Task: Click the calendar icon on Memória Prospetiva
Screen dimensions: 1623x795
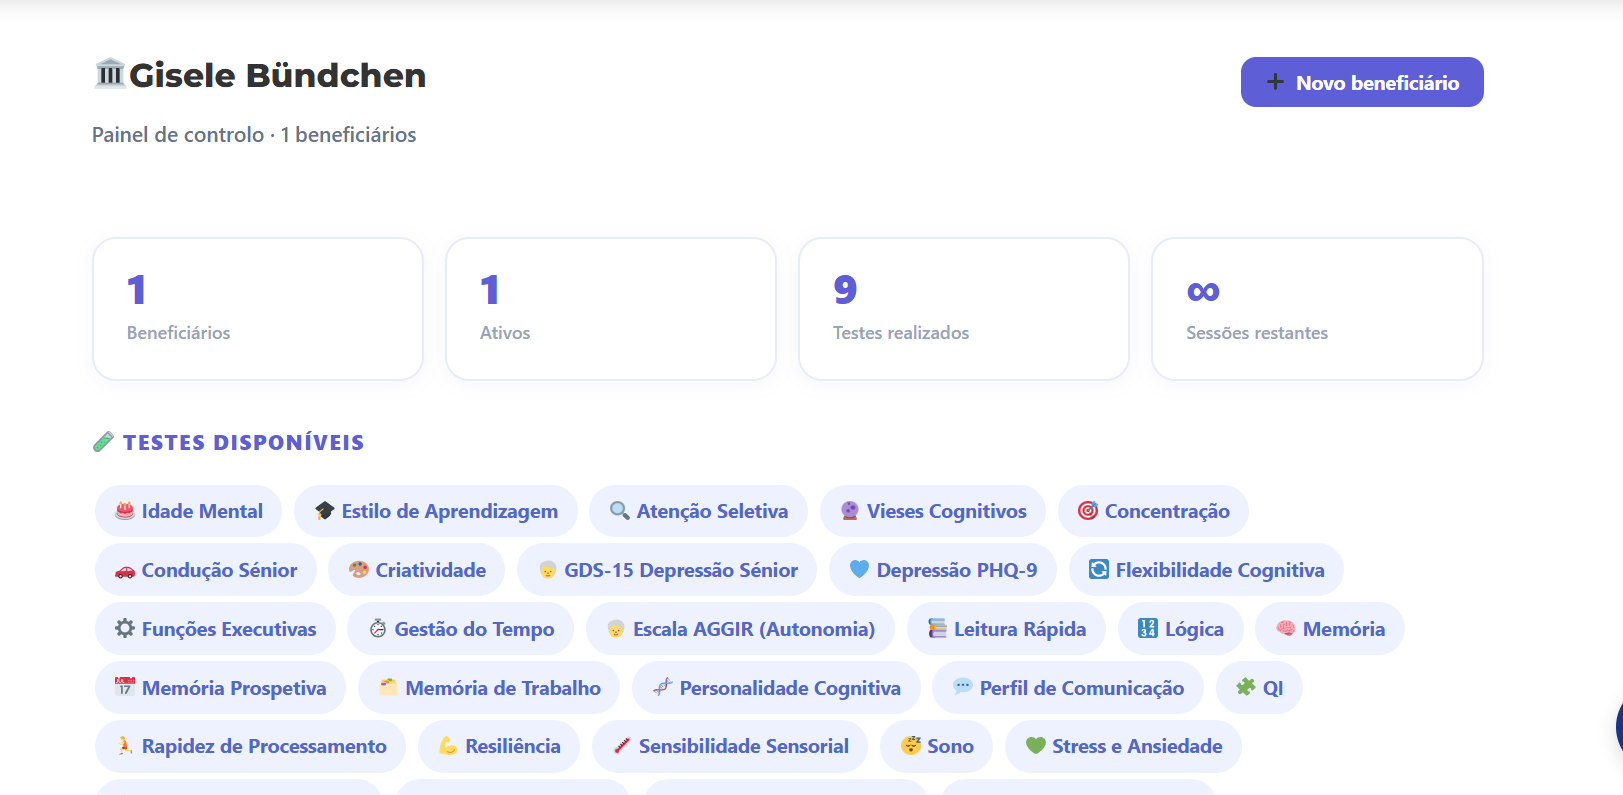Action: [x=125, y=687]
